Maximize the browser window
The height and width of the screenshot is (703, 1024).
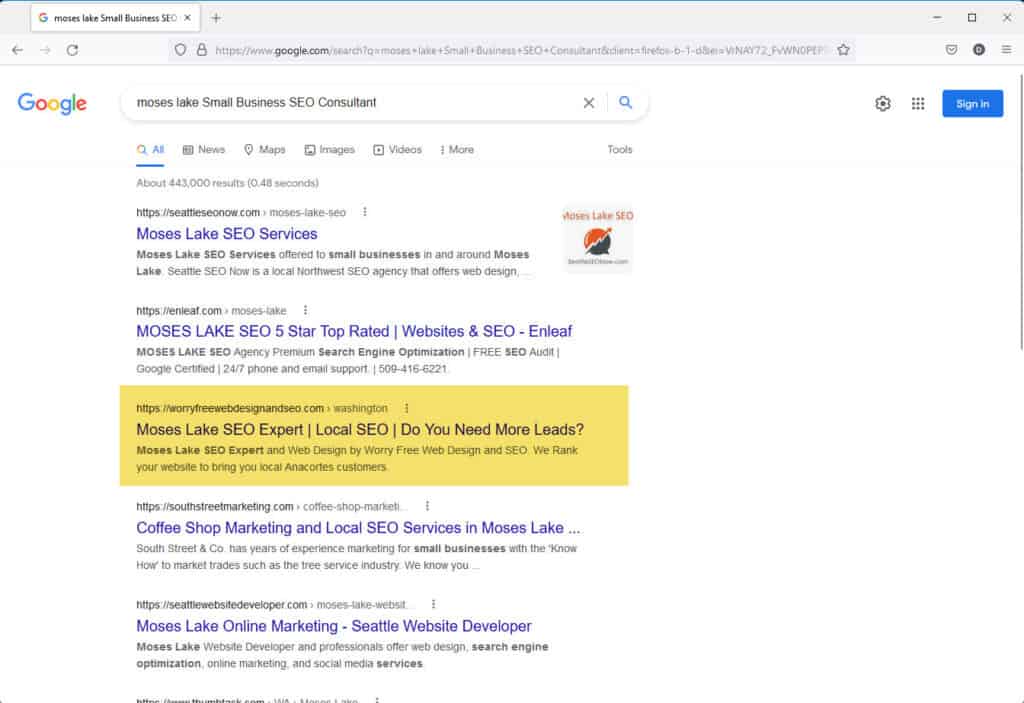[x=972, y=18]
